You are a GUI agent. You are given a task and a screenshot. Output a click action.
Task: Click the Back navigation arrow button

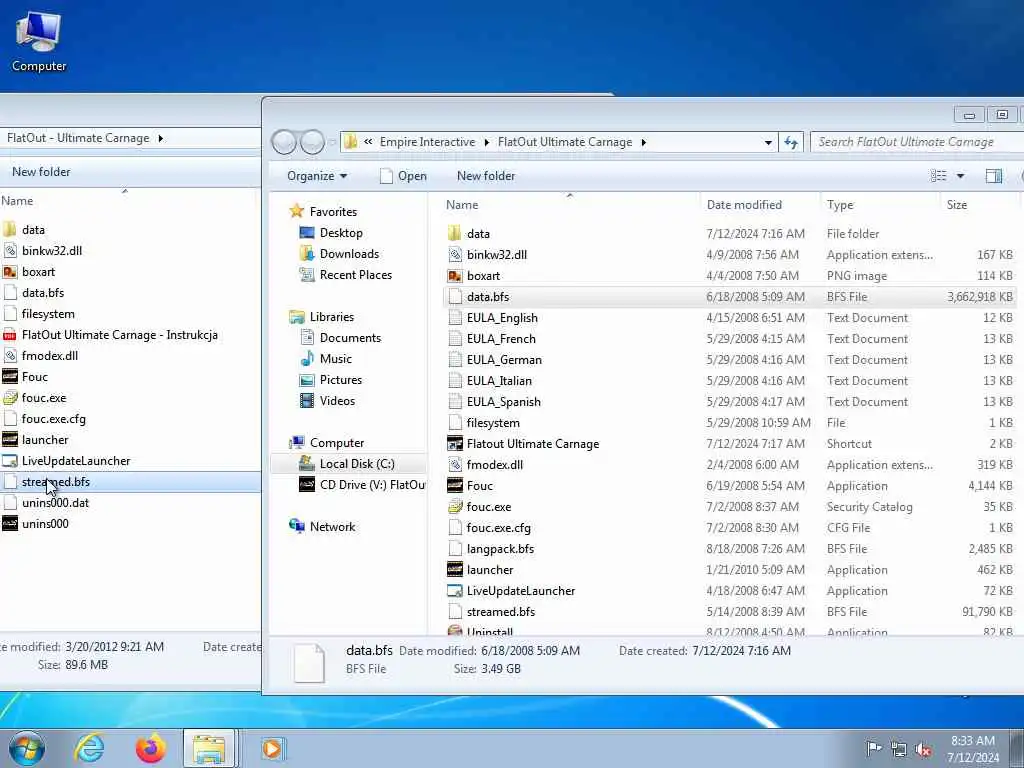click(x=284, y=142)
